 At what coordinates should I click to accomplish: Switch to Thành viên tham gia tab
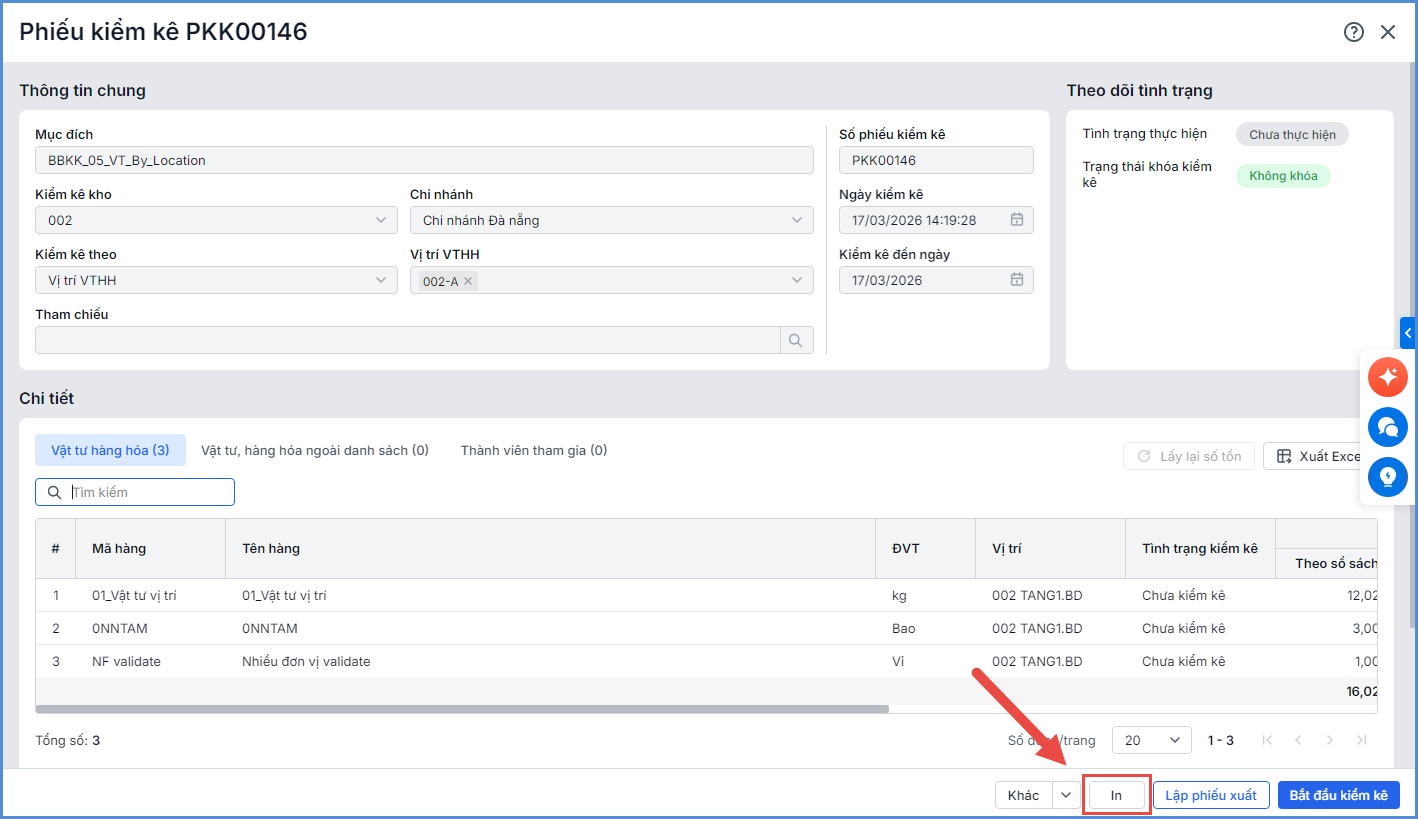pyautogui.click(x=533, y=450)
